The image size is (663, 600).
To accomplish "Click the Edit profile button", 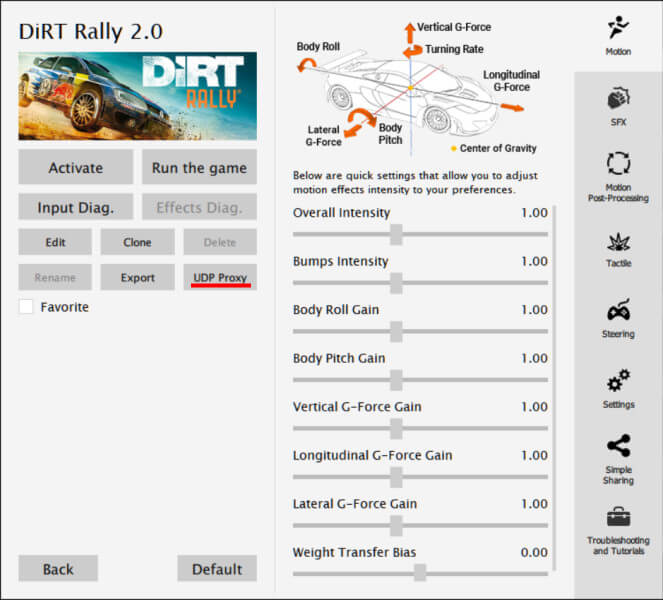I will pos(55,242).
